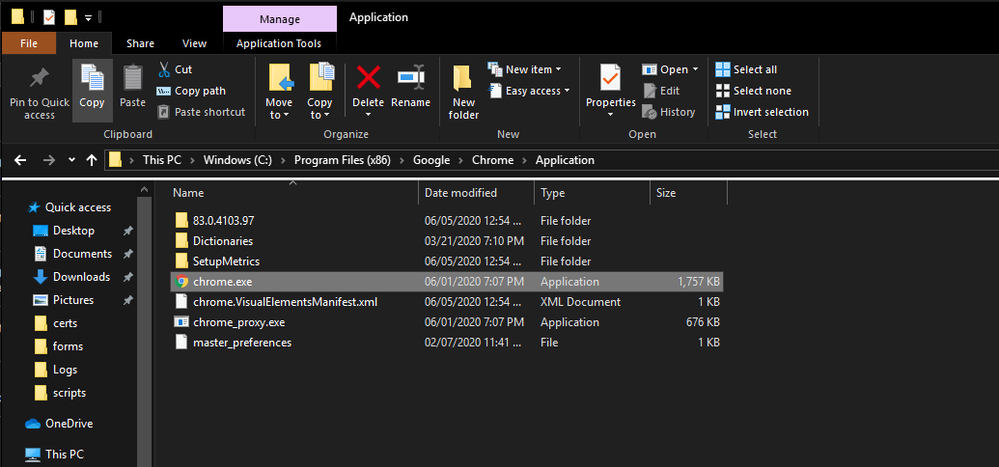Click the Copy to folder icon

click(320, 77)
